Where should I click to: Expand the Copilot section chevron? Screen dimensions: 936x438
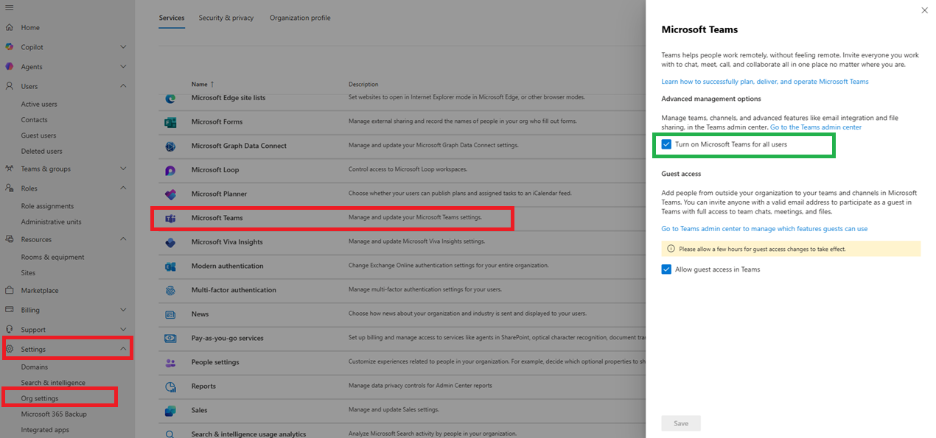pyautogui.click(x=123, y=47)
